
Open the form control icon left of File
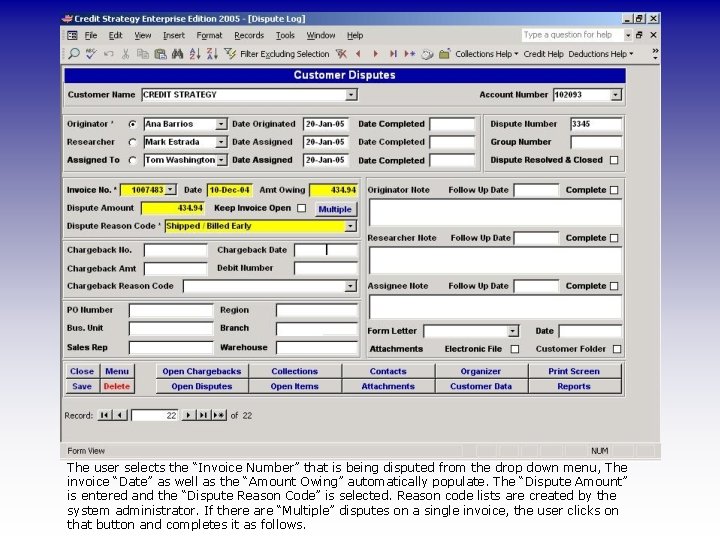click(x=73, y=35)
